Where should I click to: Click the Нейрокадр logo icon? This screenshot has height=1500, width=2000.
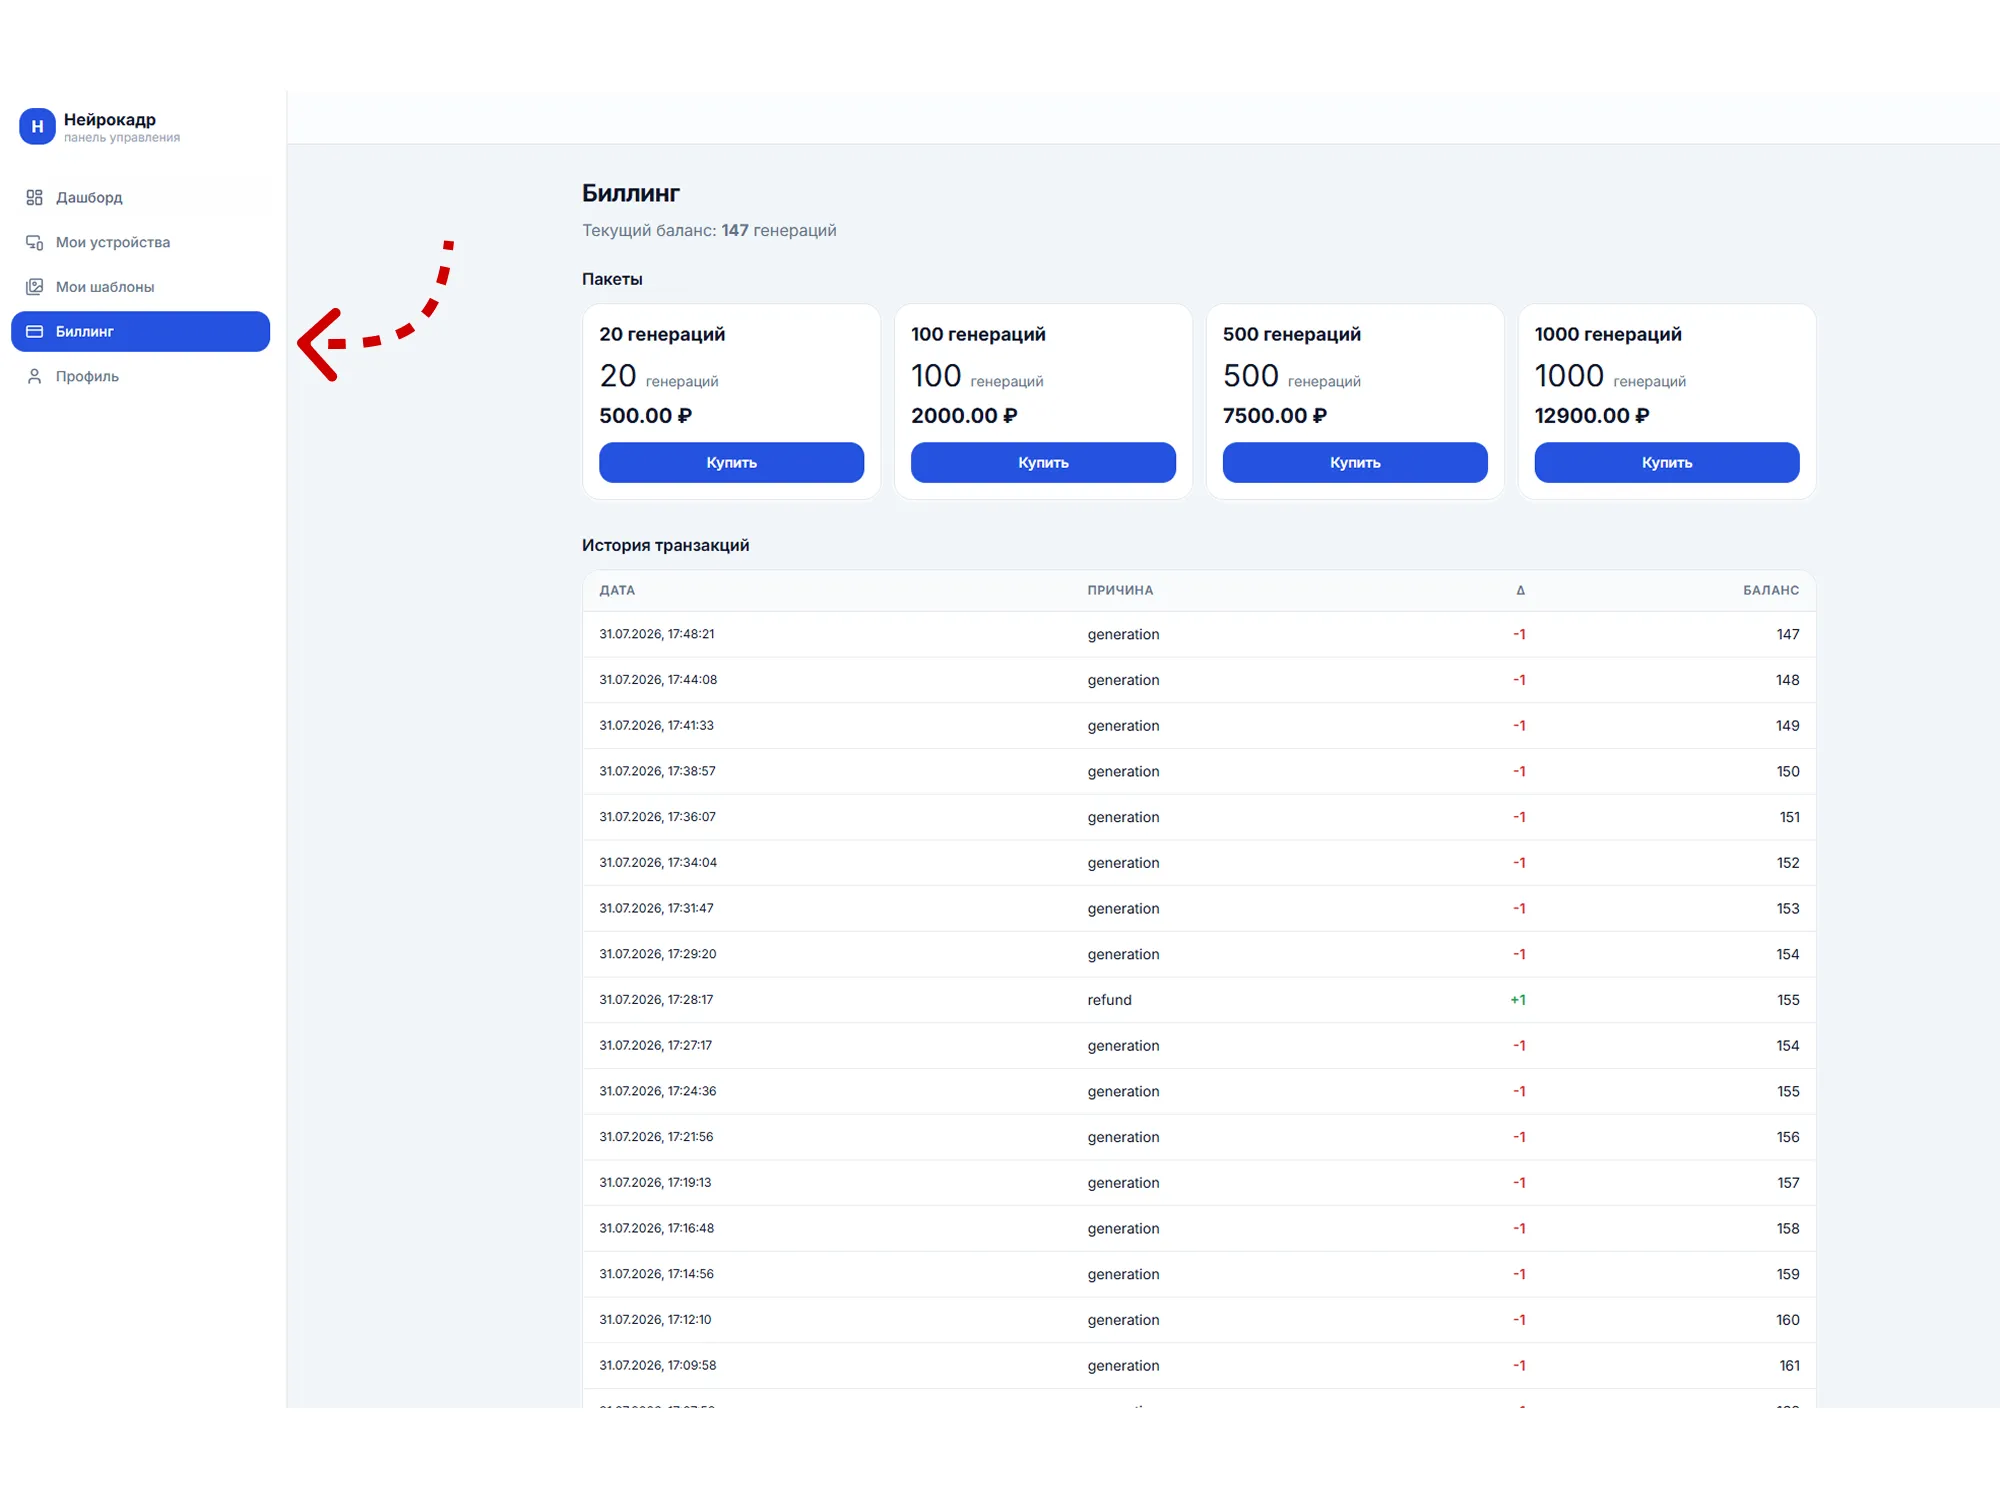(x=37, y=127)
